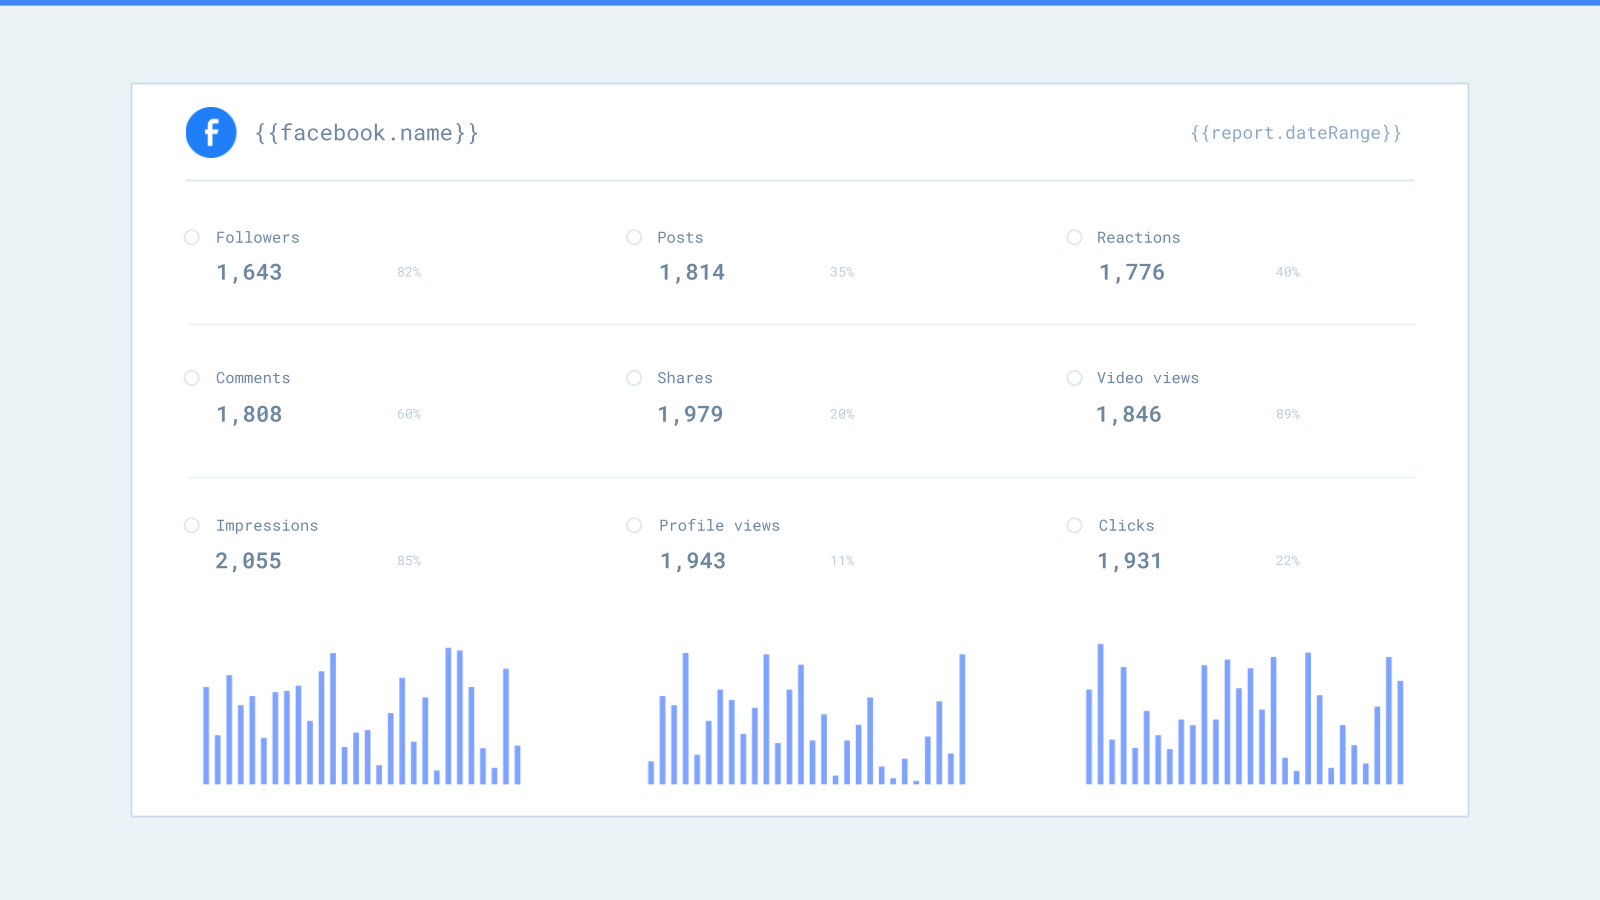Click the 11% Profile views percentage
1600x900 pixels.
842,561
